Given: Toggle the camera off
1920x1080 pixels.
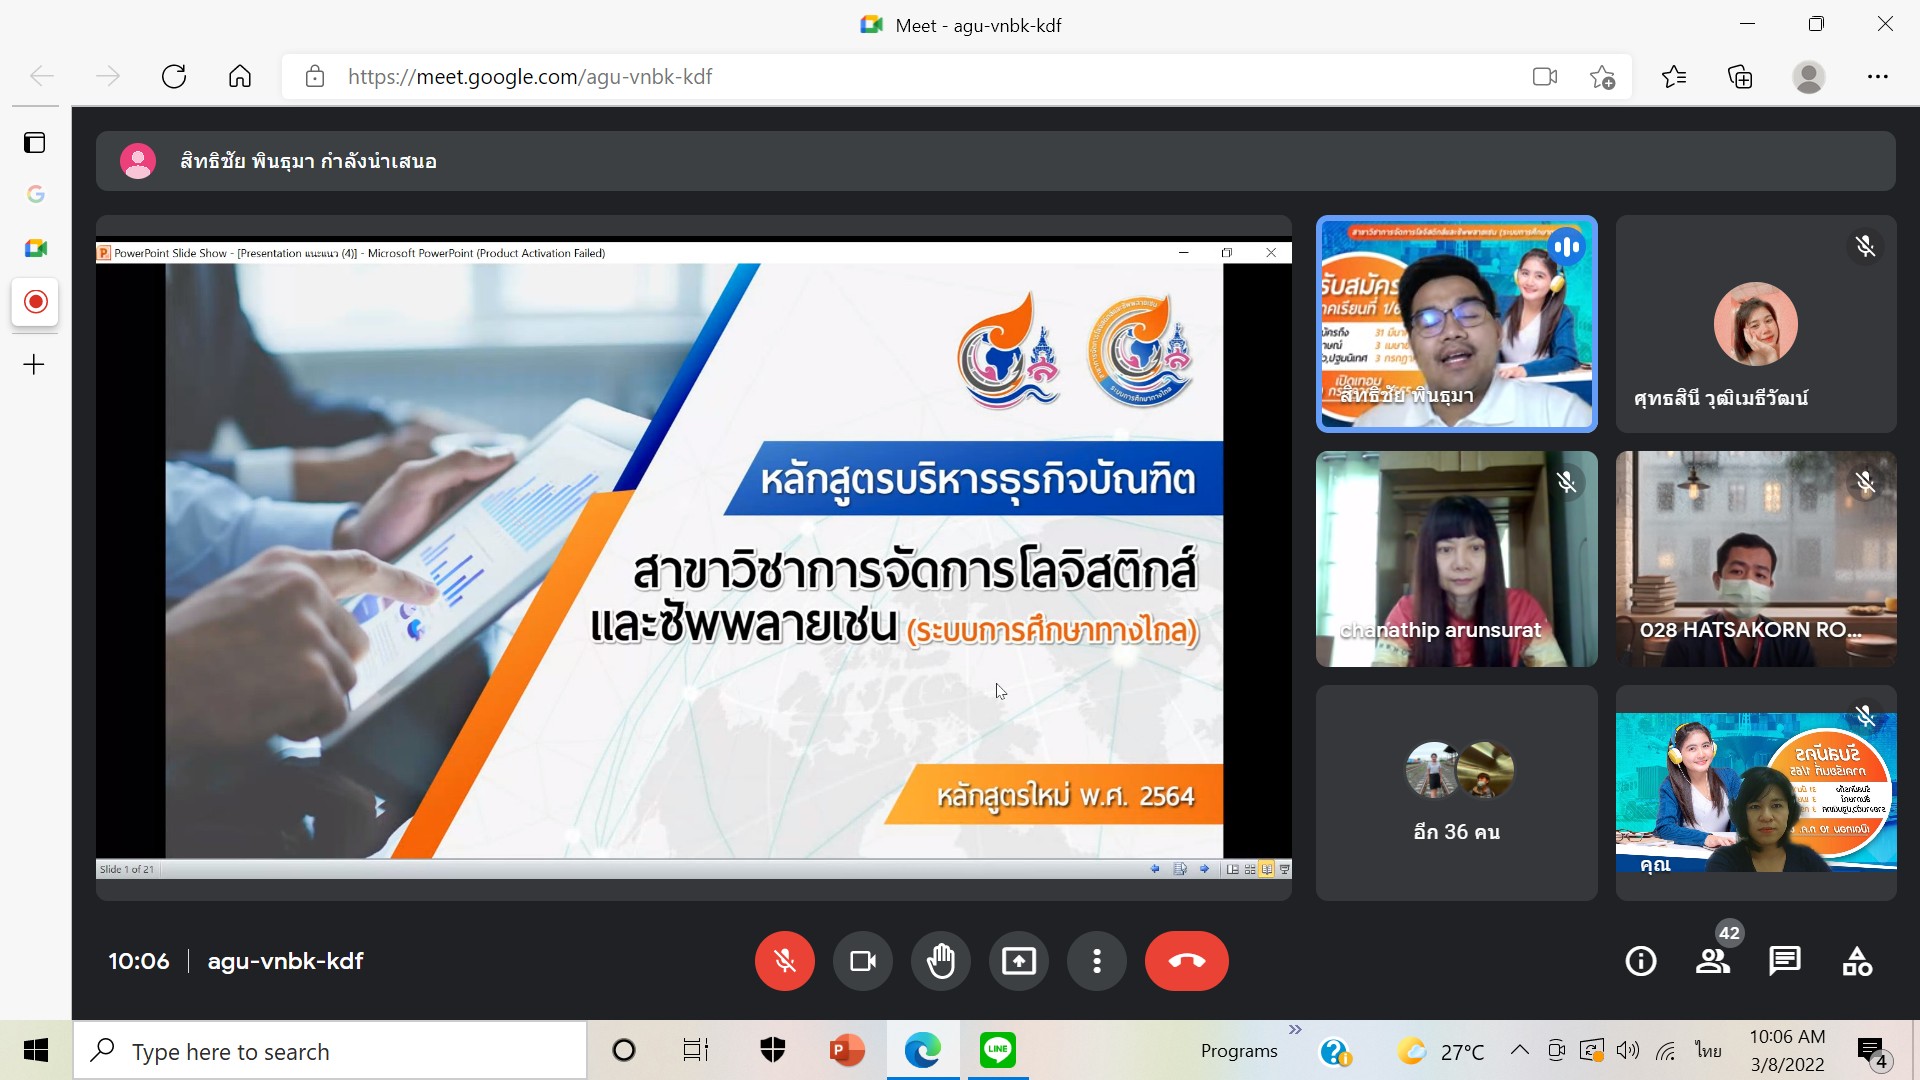Looking at the screenshot, I should [862, 961].
